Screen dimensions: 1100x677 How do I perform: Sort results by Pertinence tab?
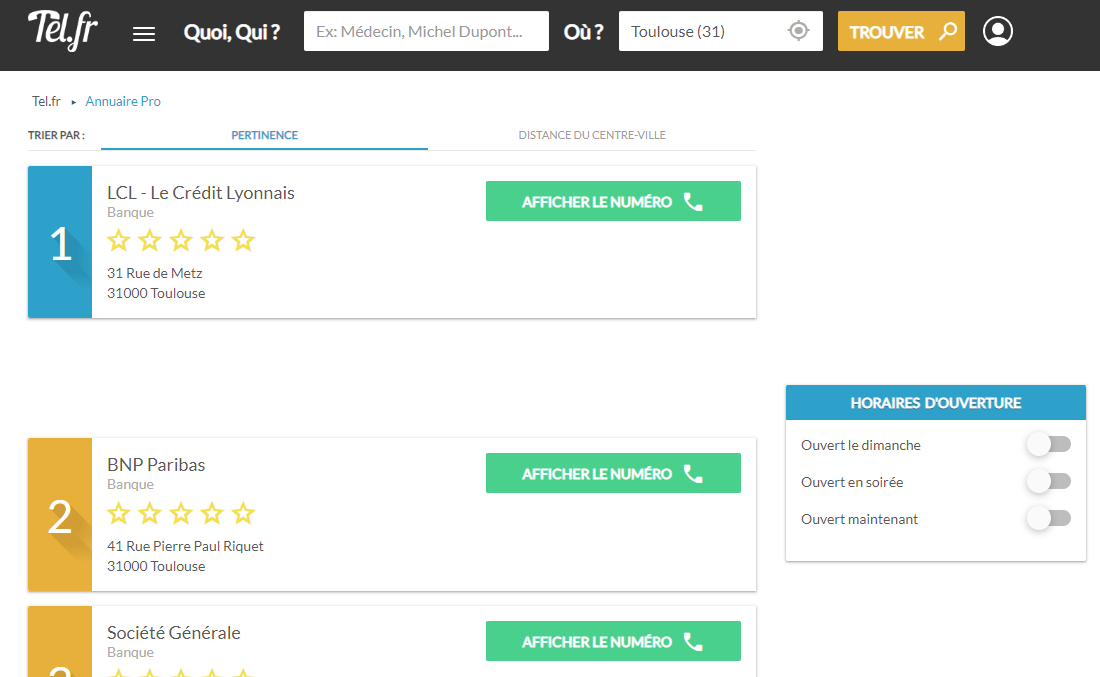(x=264, y=135)
